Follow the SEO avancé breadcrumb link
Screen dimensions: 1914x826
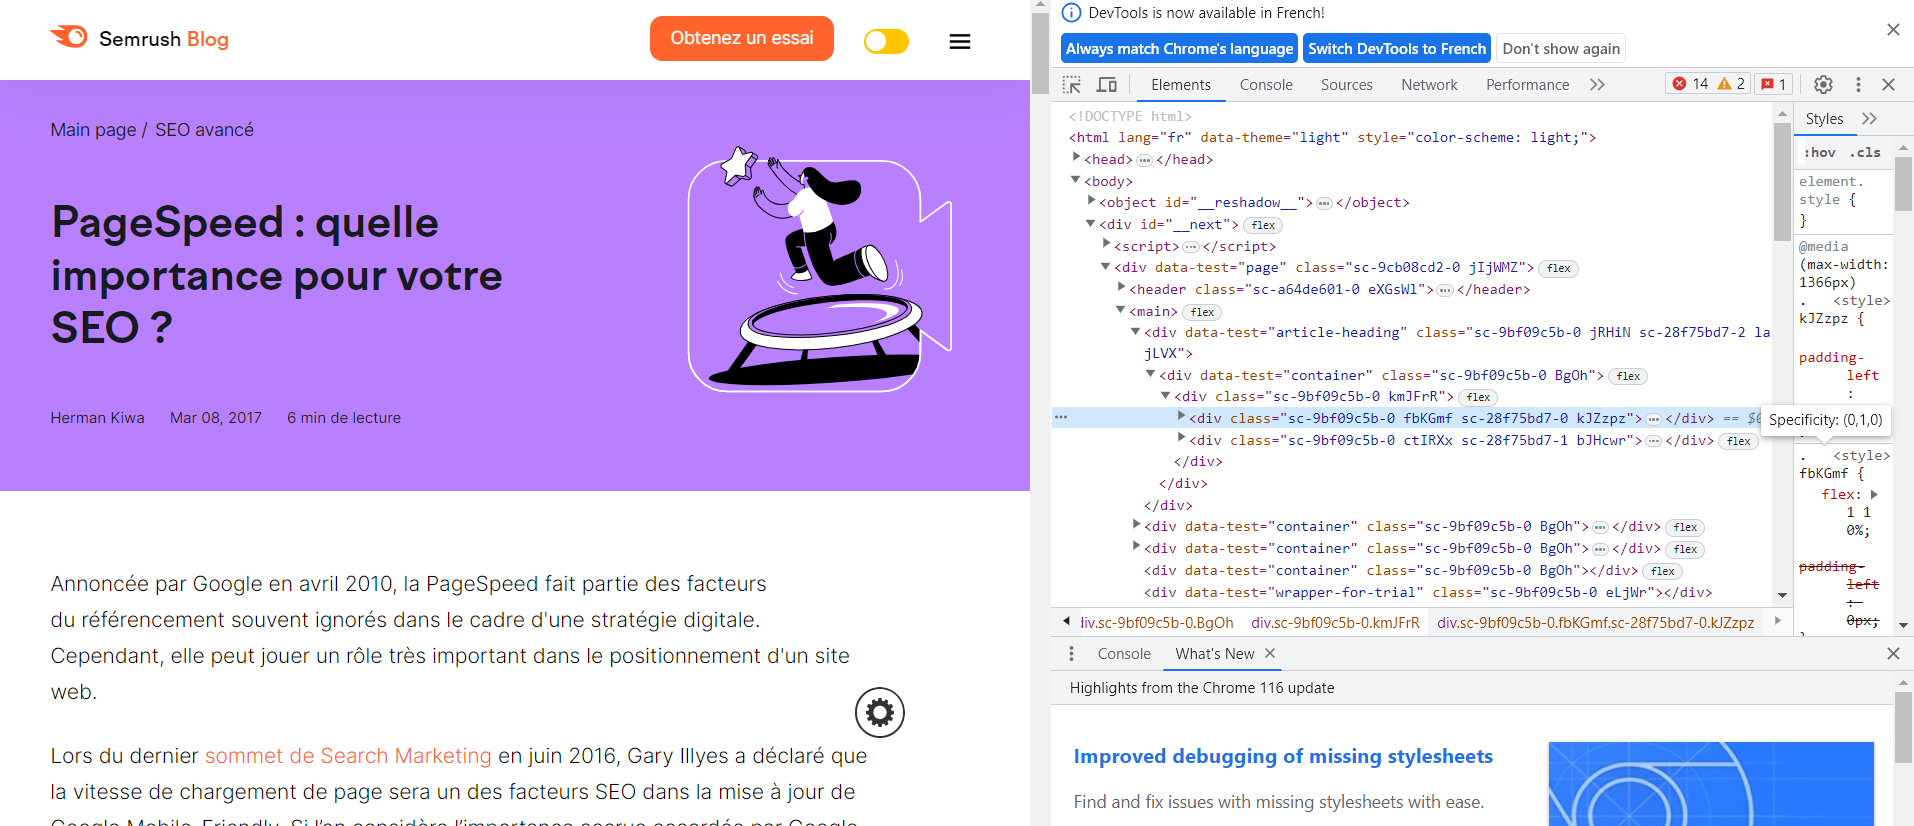tap(204, 130)
